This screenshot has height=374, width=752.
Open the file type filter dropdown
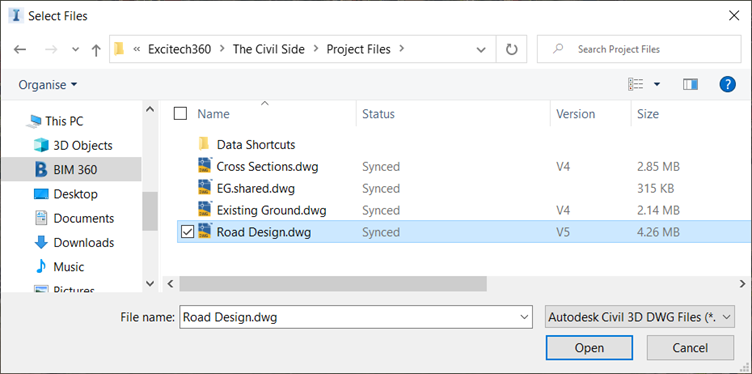(x=640, y=317)
